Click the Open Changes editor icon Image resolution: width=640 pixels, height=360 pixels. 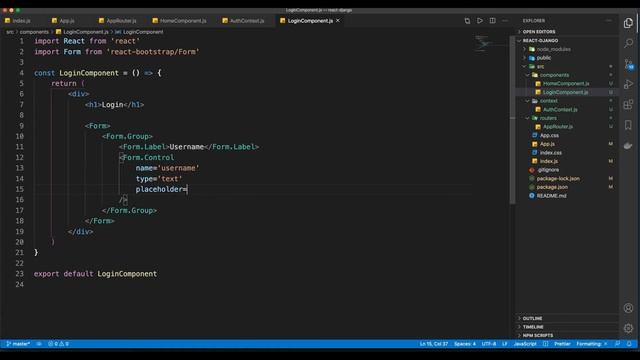467,21
